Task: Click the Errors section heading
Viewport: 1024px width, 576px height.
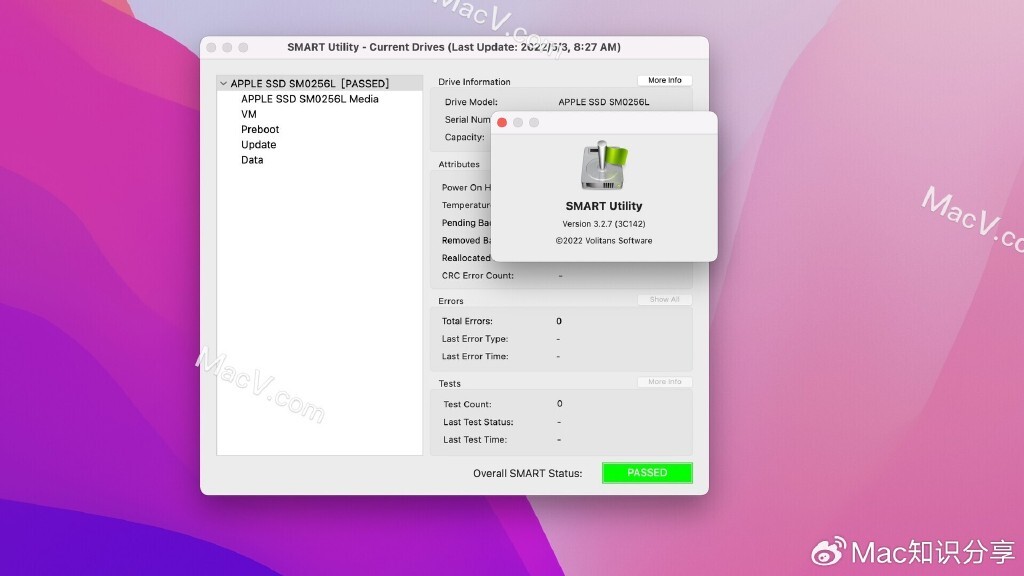Action: pos(451,301)
